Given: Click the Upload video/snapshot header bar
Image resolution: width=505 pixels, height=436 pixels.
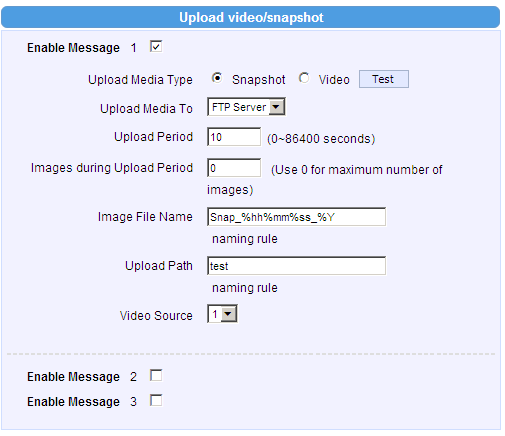Looking at the screenshot, I should click(251, 17).
